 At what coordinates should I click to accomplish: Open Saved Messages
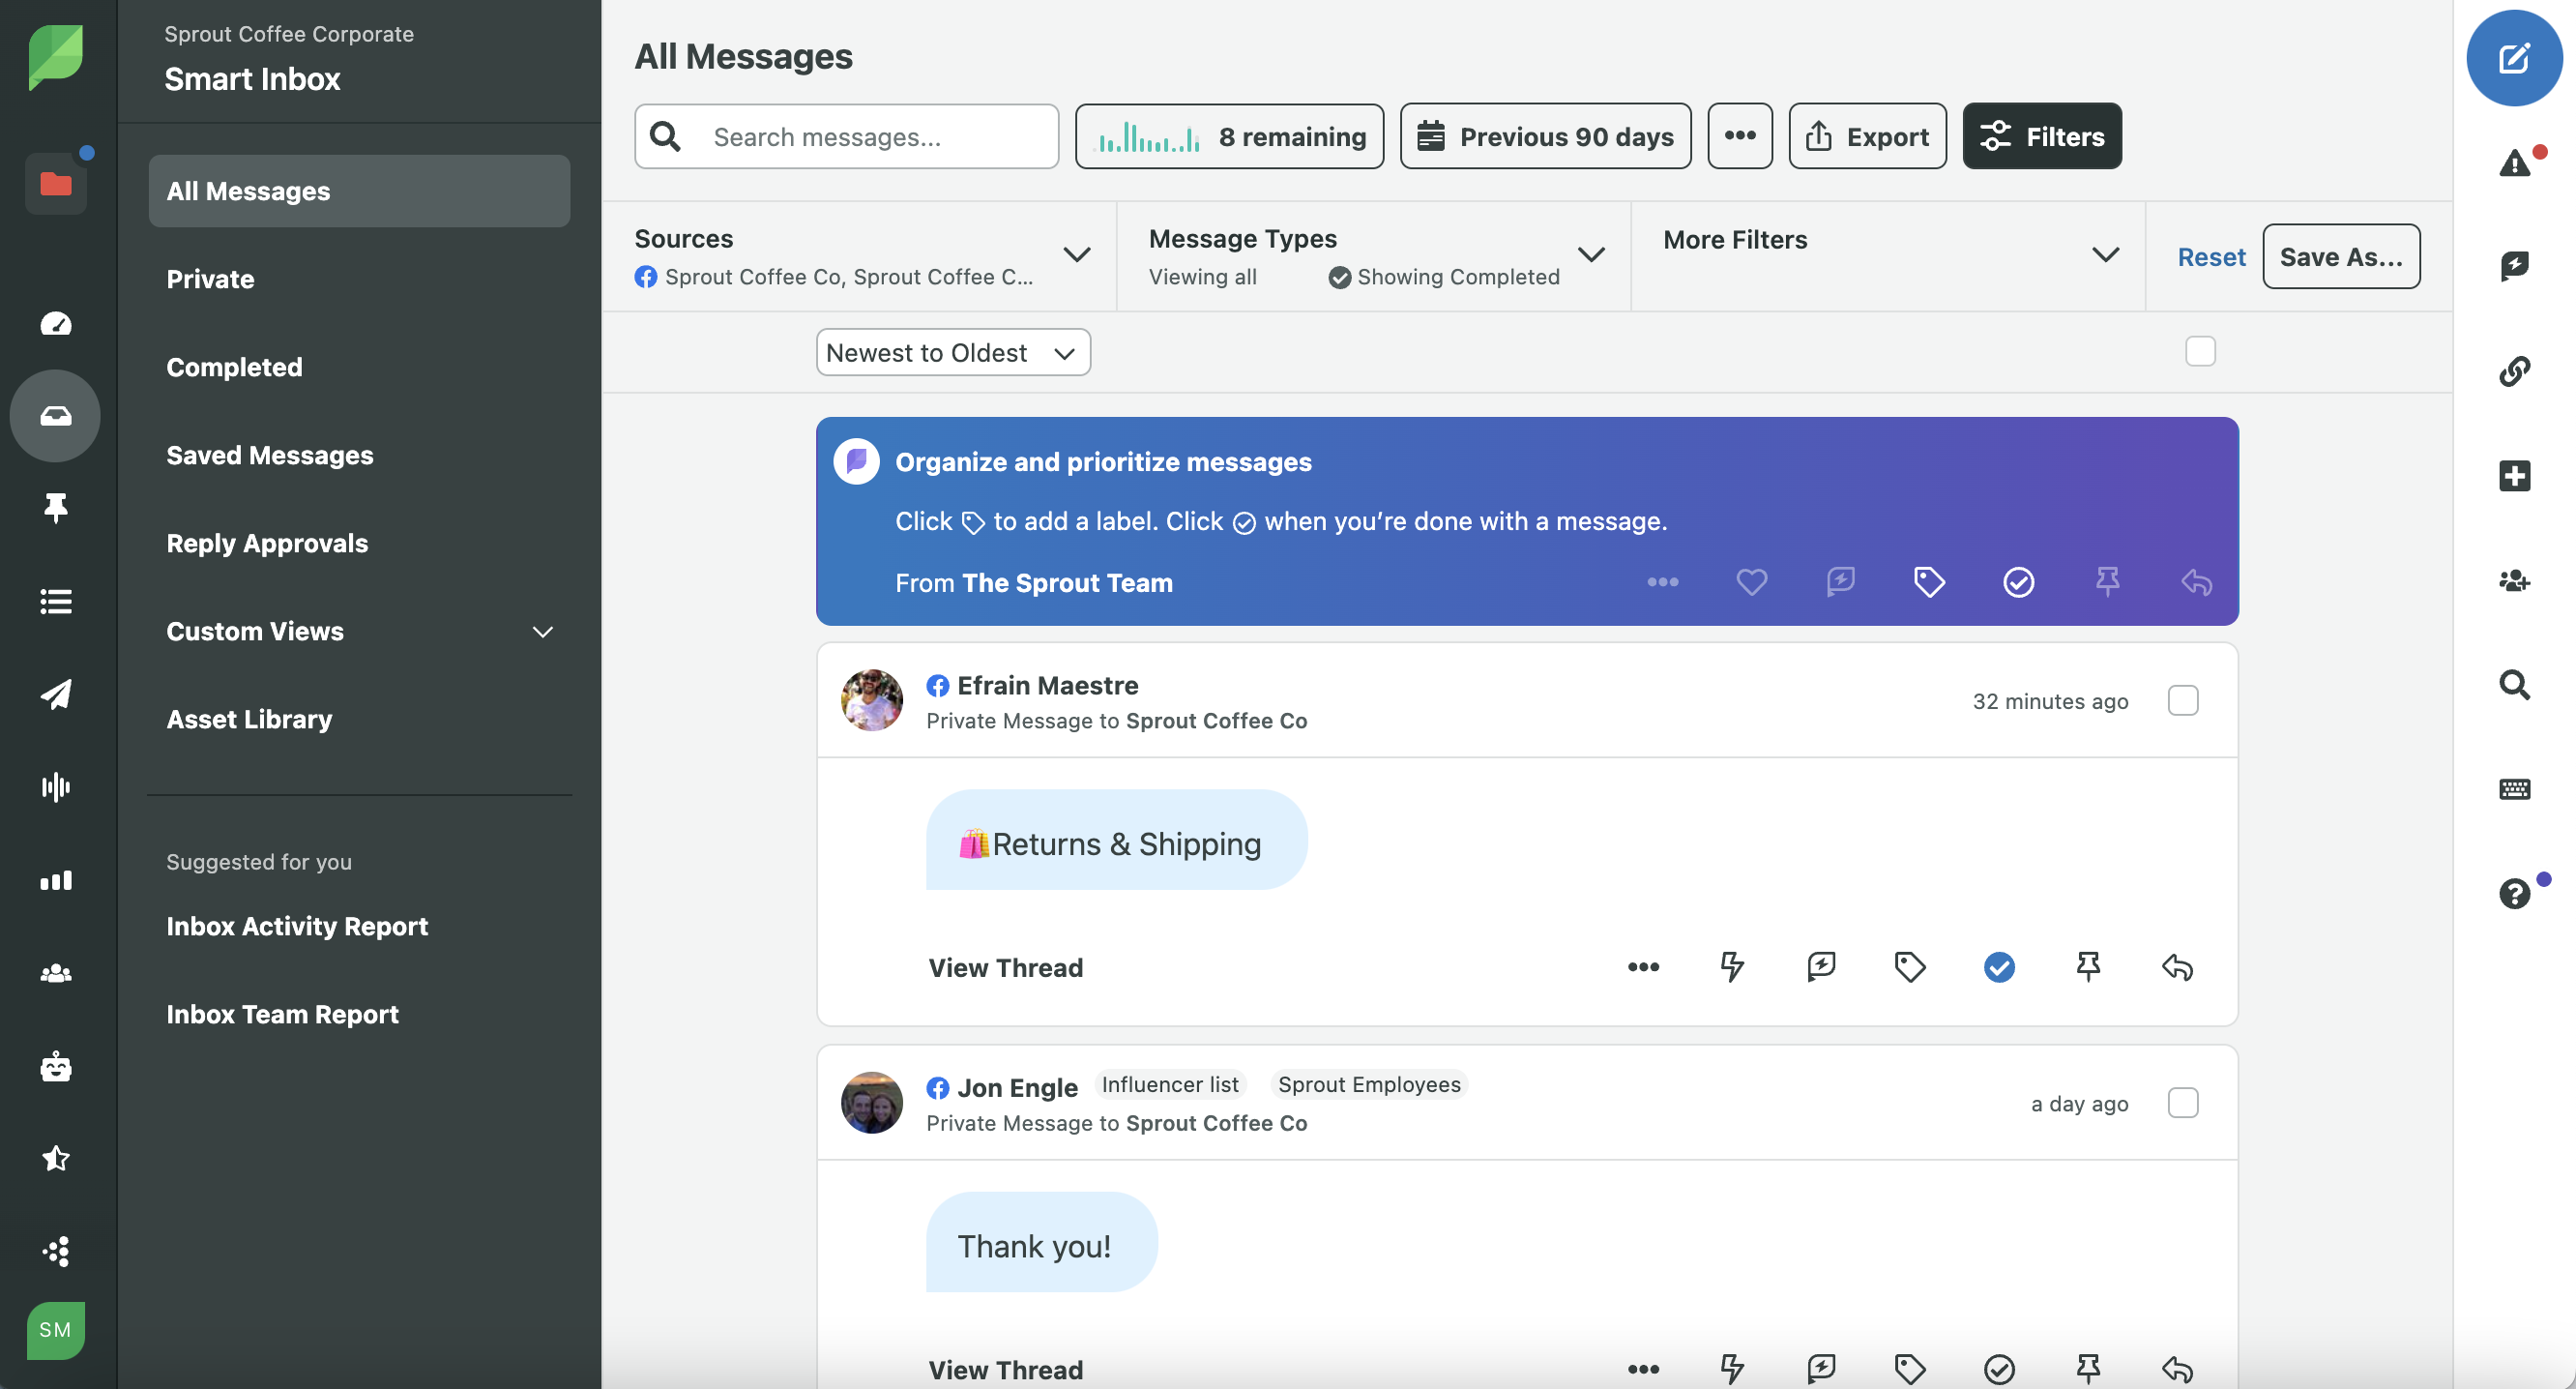(359, 455)
